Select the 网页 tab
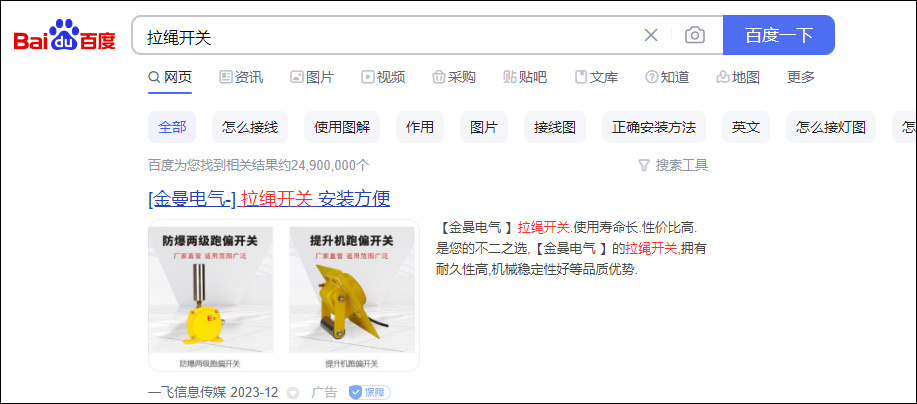The width and height of the screenshot is (917, 404). click(x=170, y=77)
